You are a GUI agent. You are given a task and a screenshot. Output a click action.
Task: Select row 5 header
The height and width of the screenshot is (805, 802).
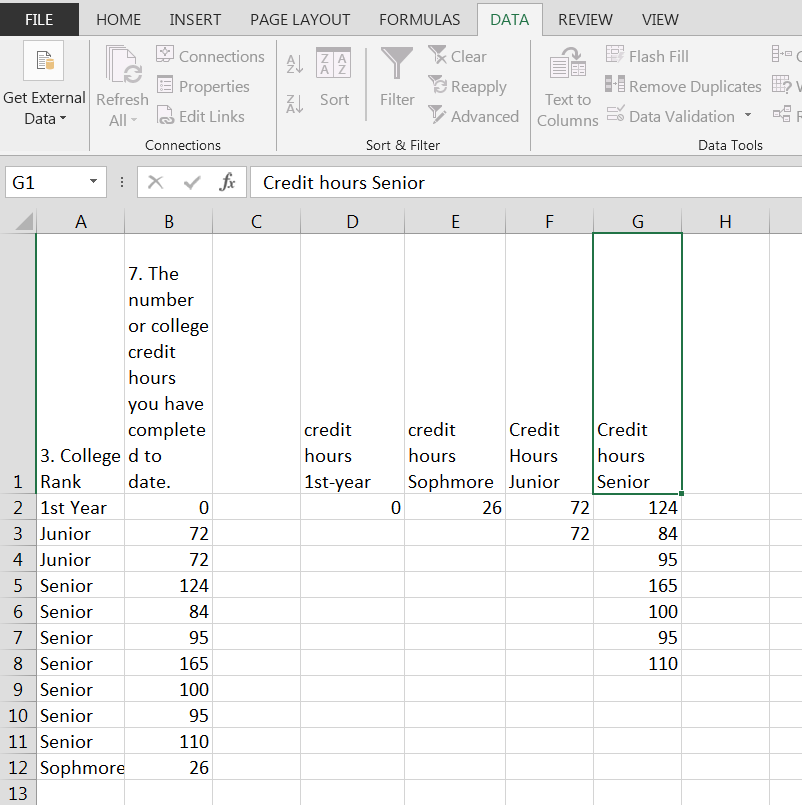pos(18,585)
